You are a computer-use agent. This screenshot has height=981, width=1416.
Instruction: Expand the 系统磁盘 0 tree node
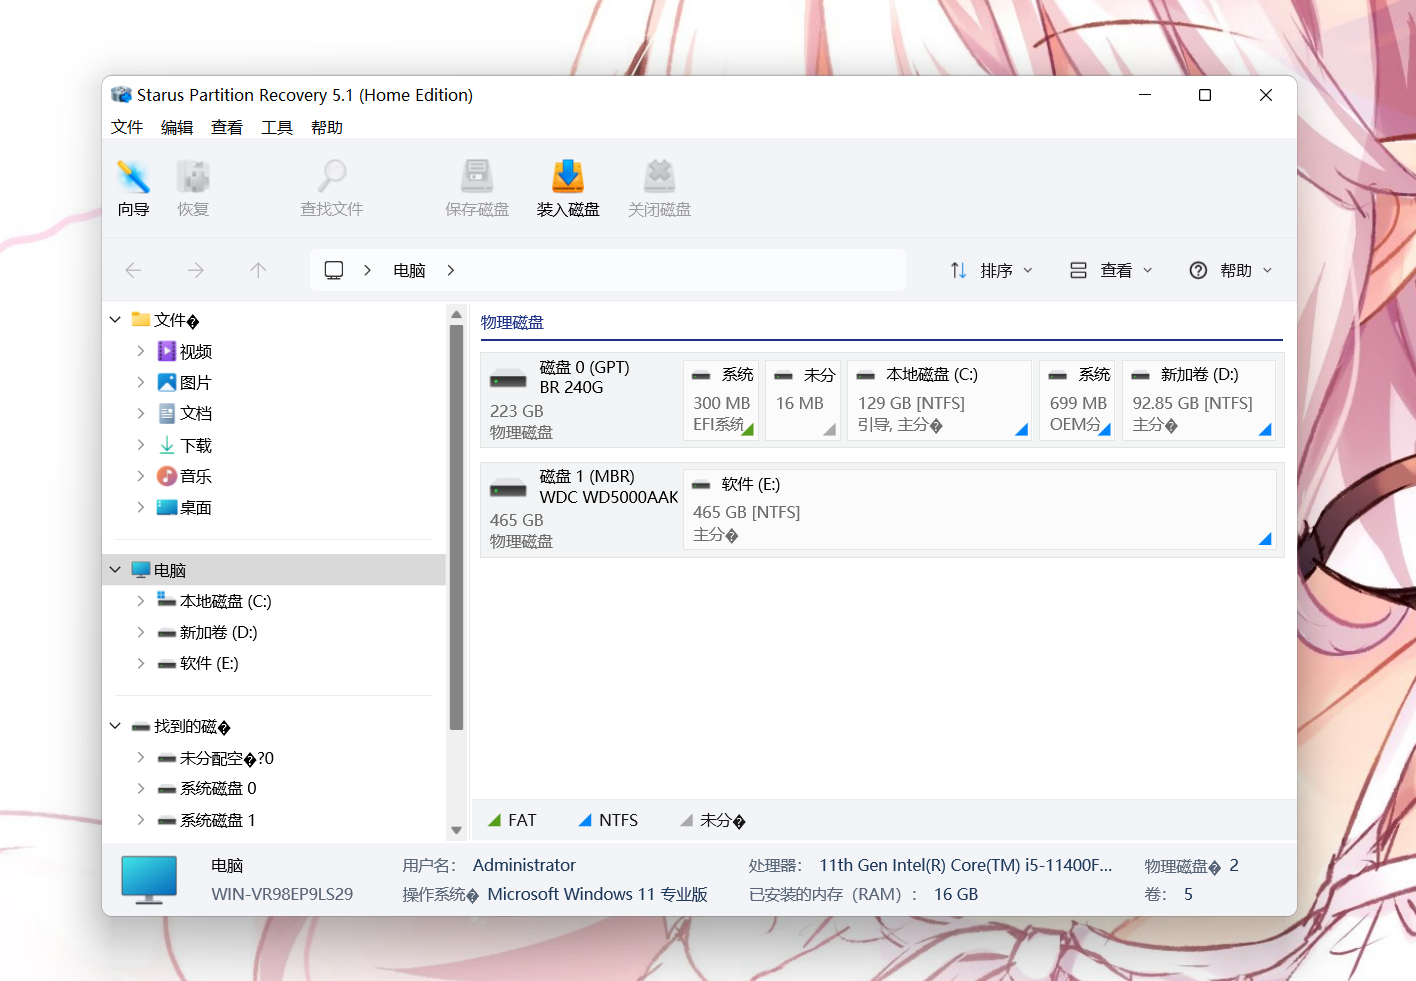click(x=141, y=788)
